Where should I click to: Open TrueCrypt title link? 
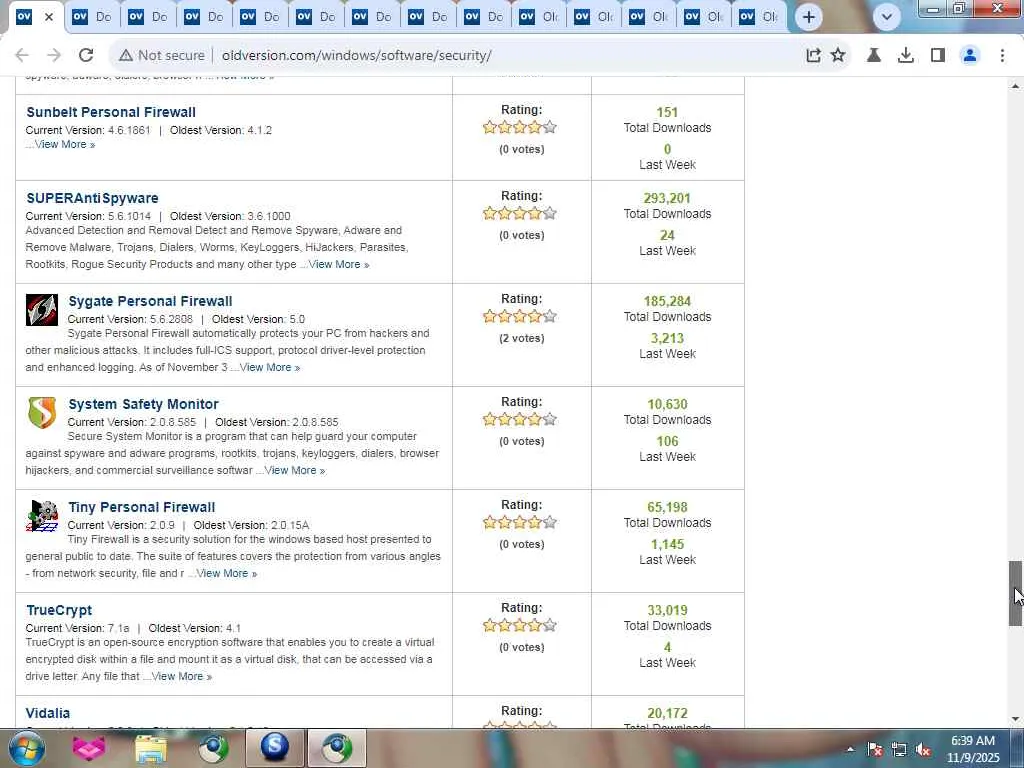[59, 610]
